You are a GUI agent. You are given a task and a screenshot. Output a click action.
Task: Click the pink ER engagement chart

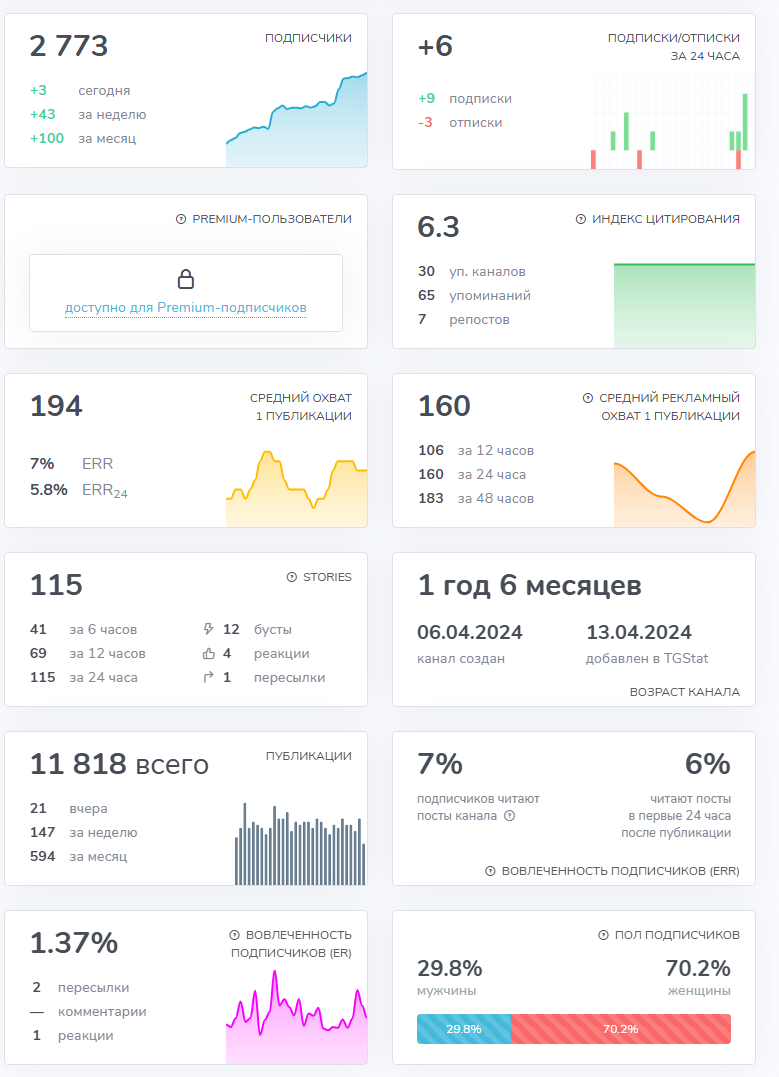(x=297, y=1017)
